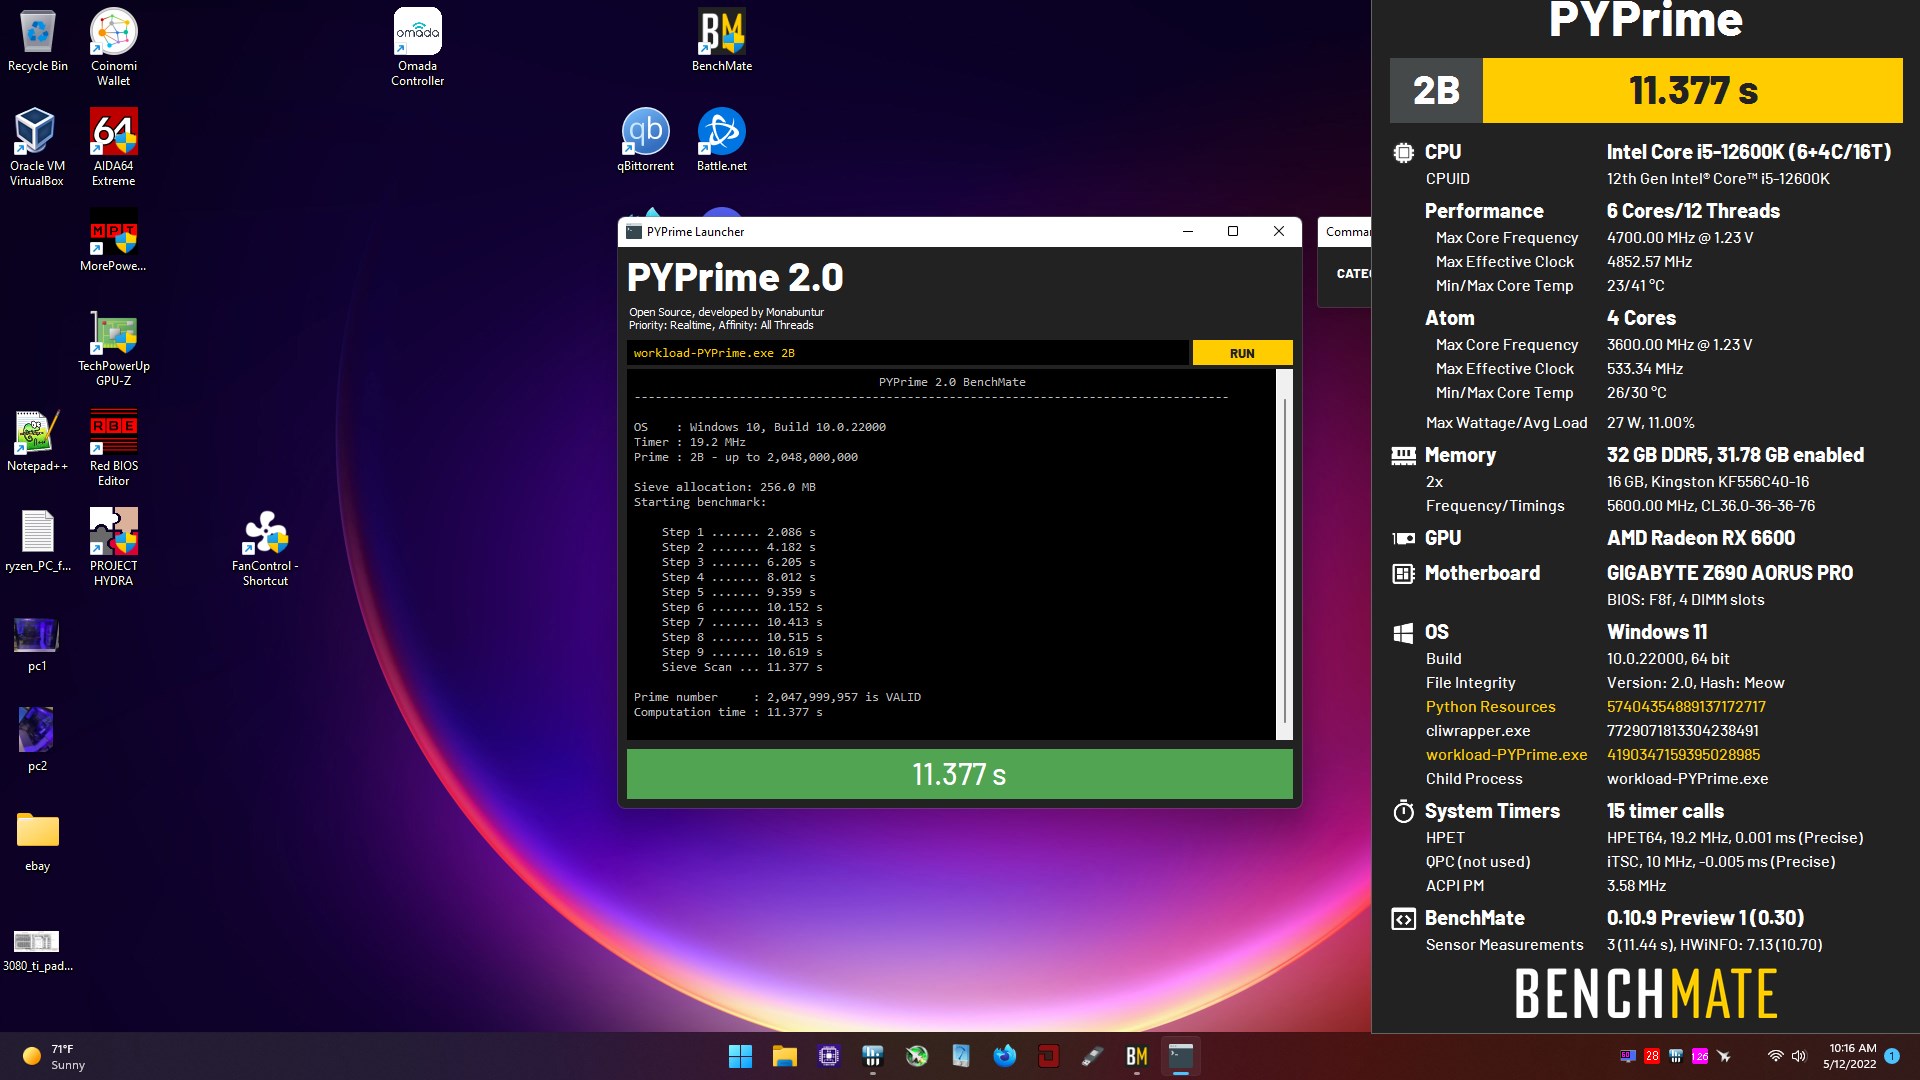Image resolution: width=1920 pixels, height=1080 pixels.
Task: Click the red 28 temperature tray icon
Action: click(1652, 1056)
